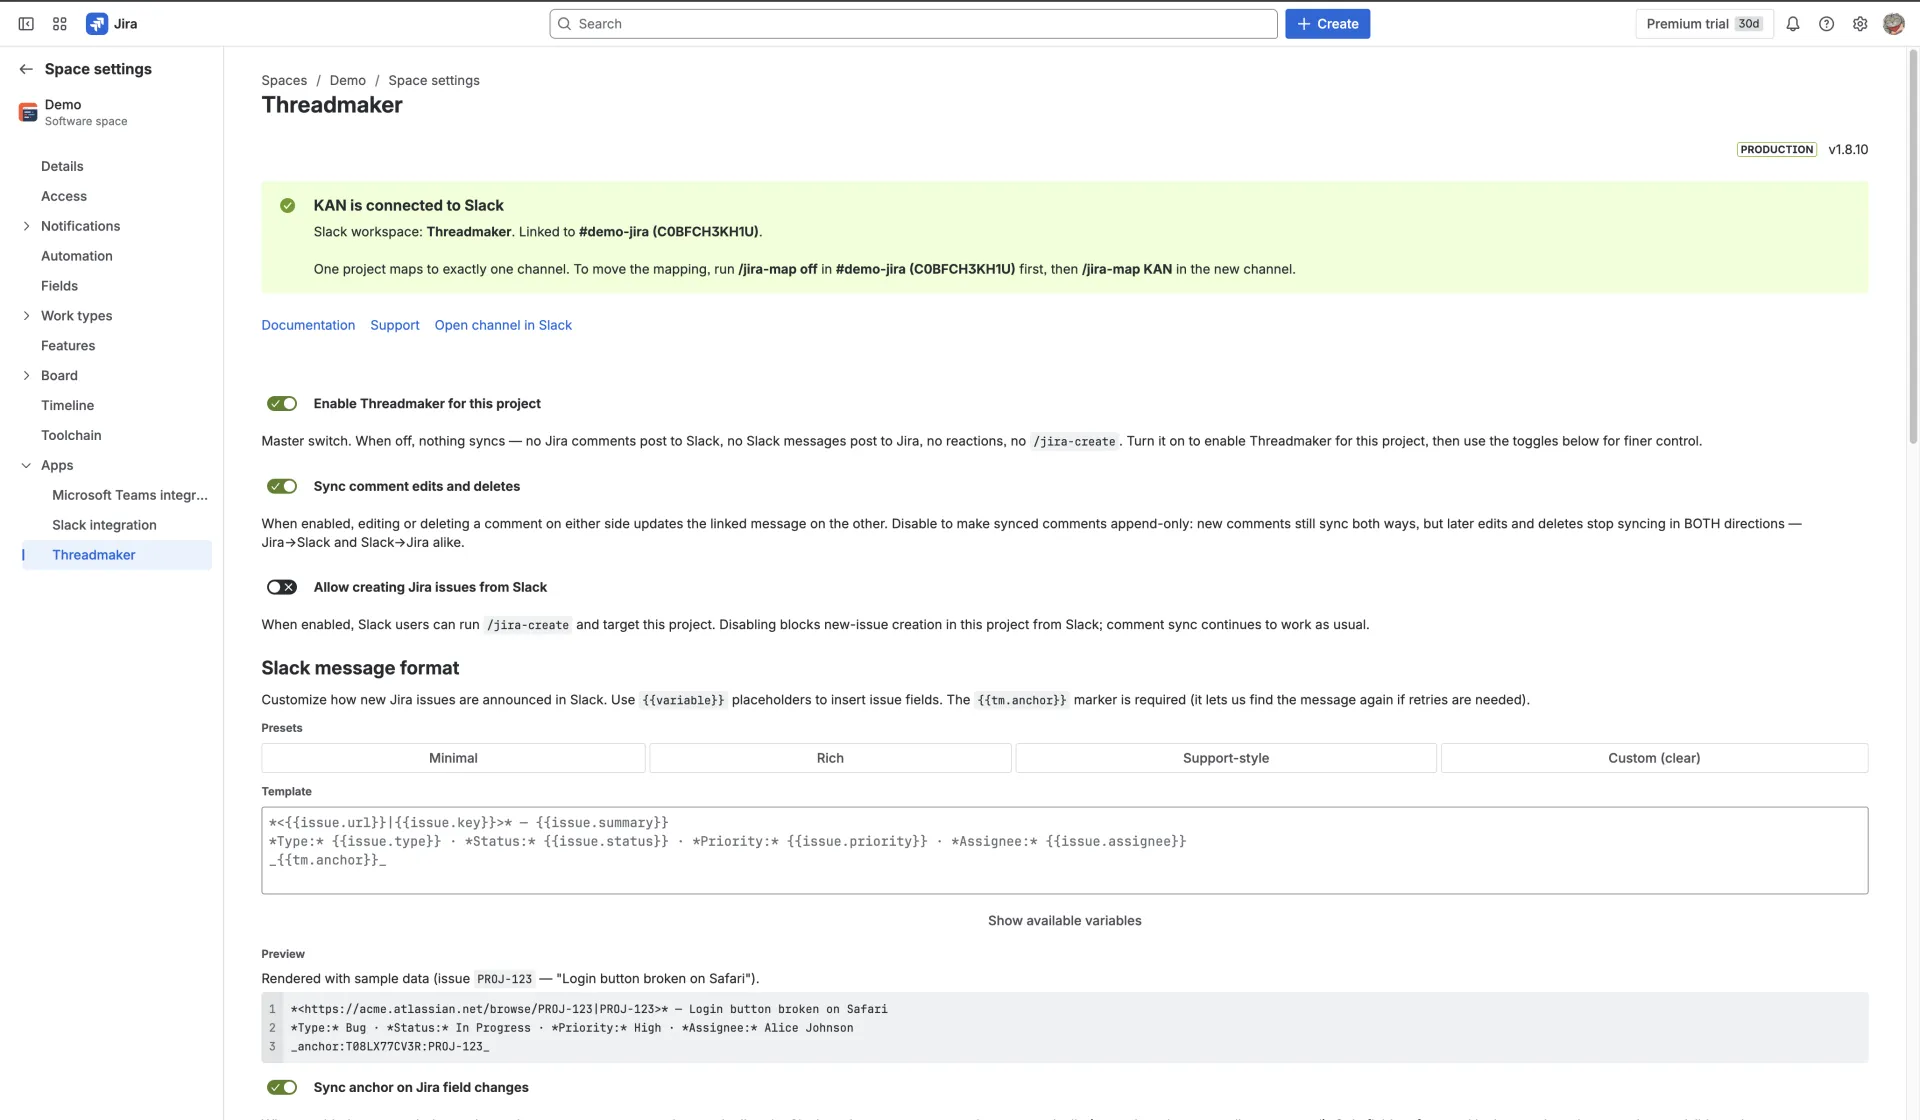Select the Minimal preset

pos(453,758)
